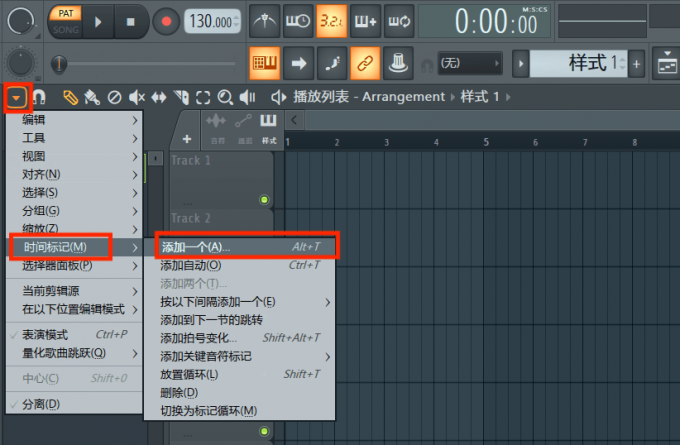Toggle the 分离(D) checked option
The height and width of the screenshot is (445, 680).
[75, 404]
